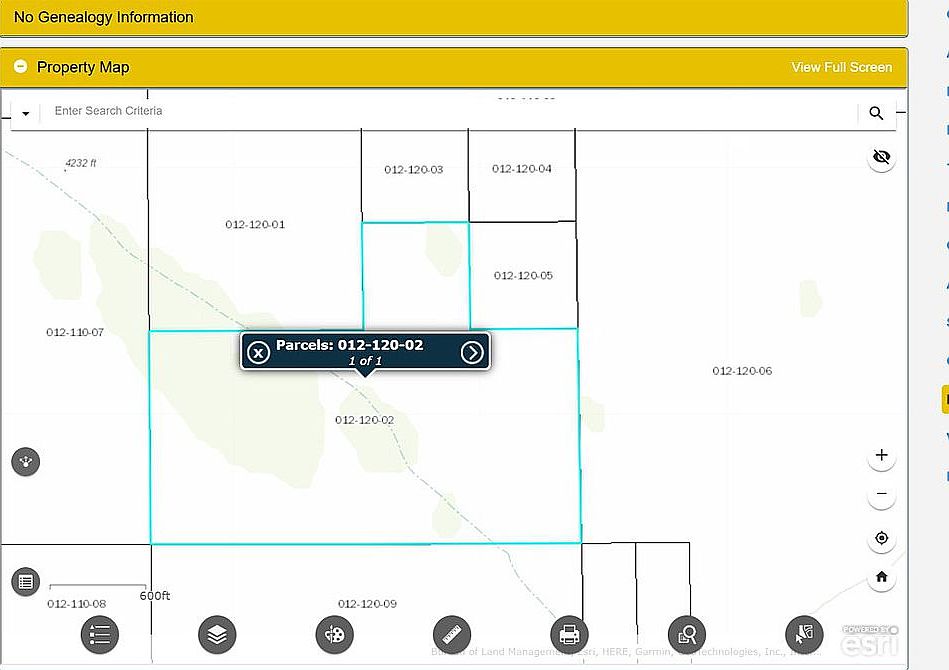949x670 pixels.
Task: Click the find my location button
Action: pyautogui.click(x=881, y=538)
